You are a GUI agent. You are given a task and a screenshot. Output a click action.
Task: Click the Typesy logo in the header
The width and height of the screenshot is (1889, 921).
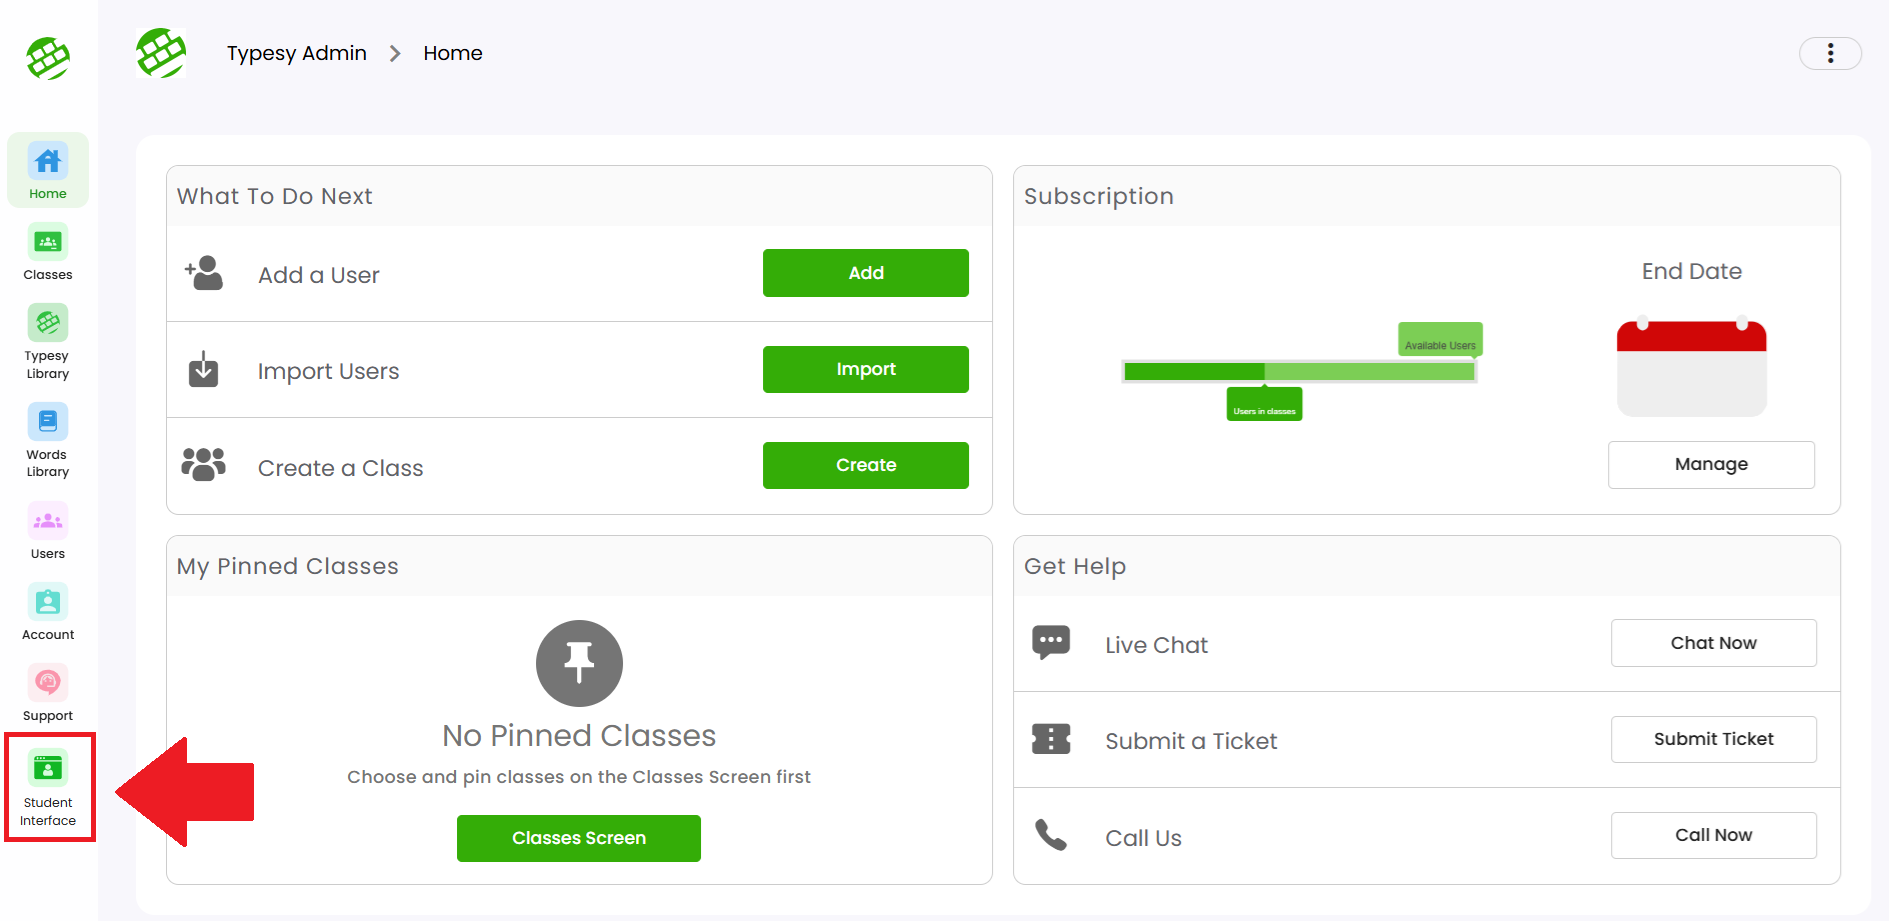click(161, 53)
